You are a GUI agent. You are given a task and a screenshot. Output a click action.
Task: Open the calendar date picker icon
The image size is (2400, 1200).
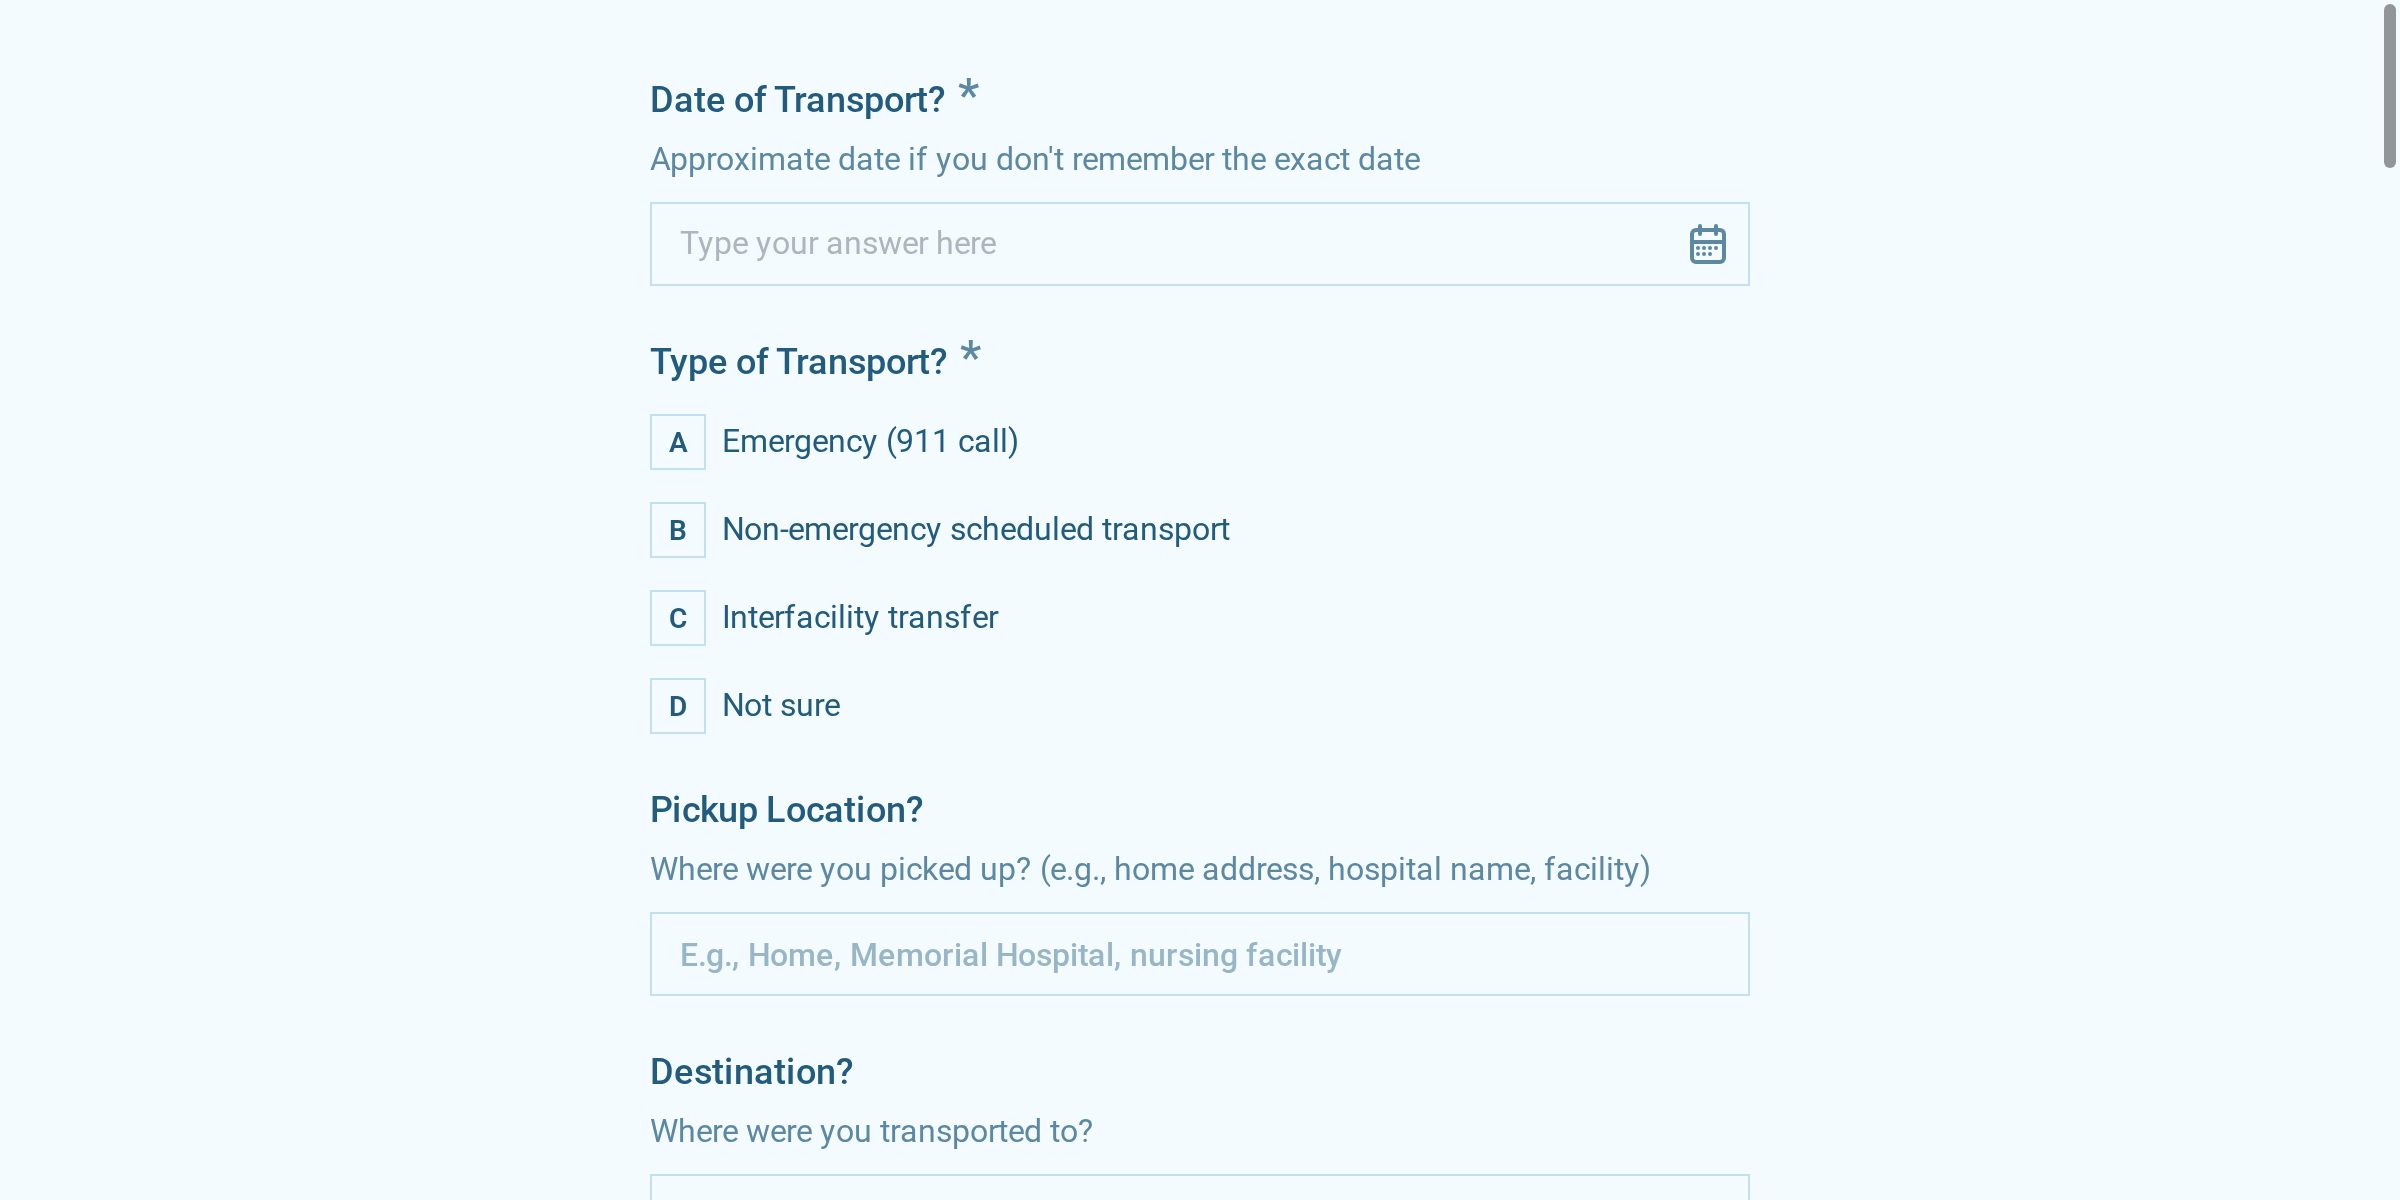[1707, 244]
